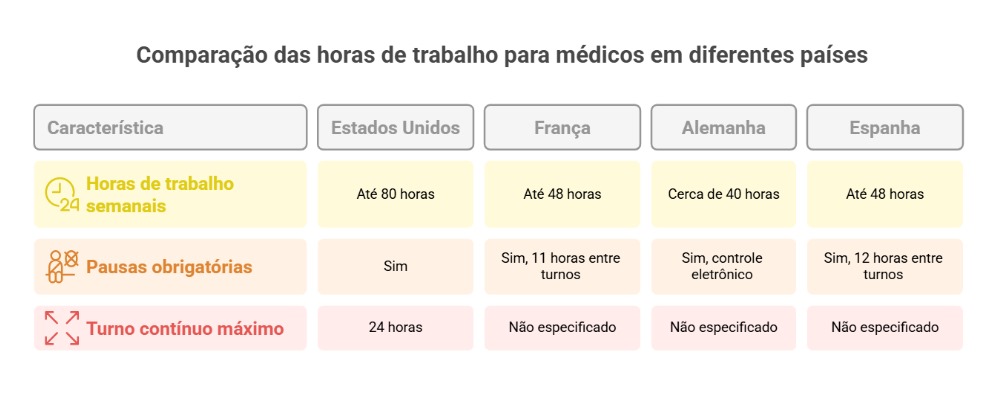This screenshot has width=994, height=393.
Task: Click the Turno contínuo máximo label
Action: (185, 329)
